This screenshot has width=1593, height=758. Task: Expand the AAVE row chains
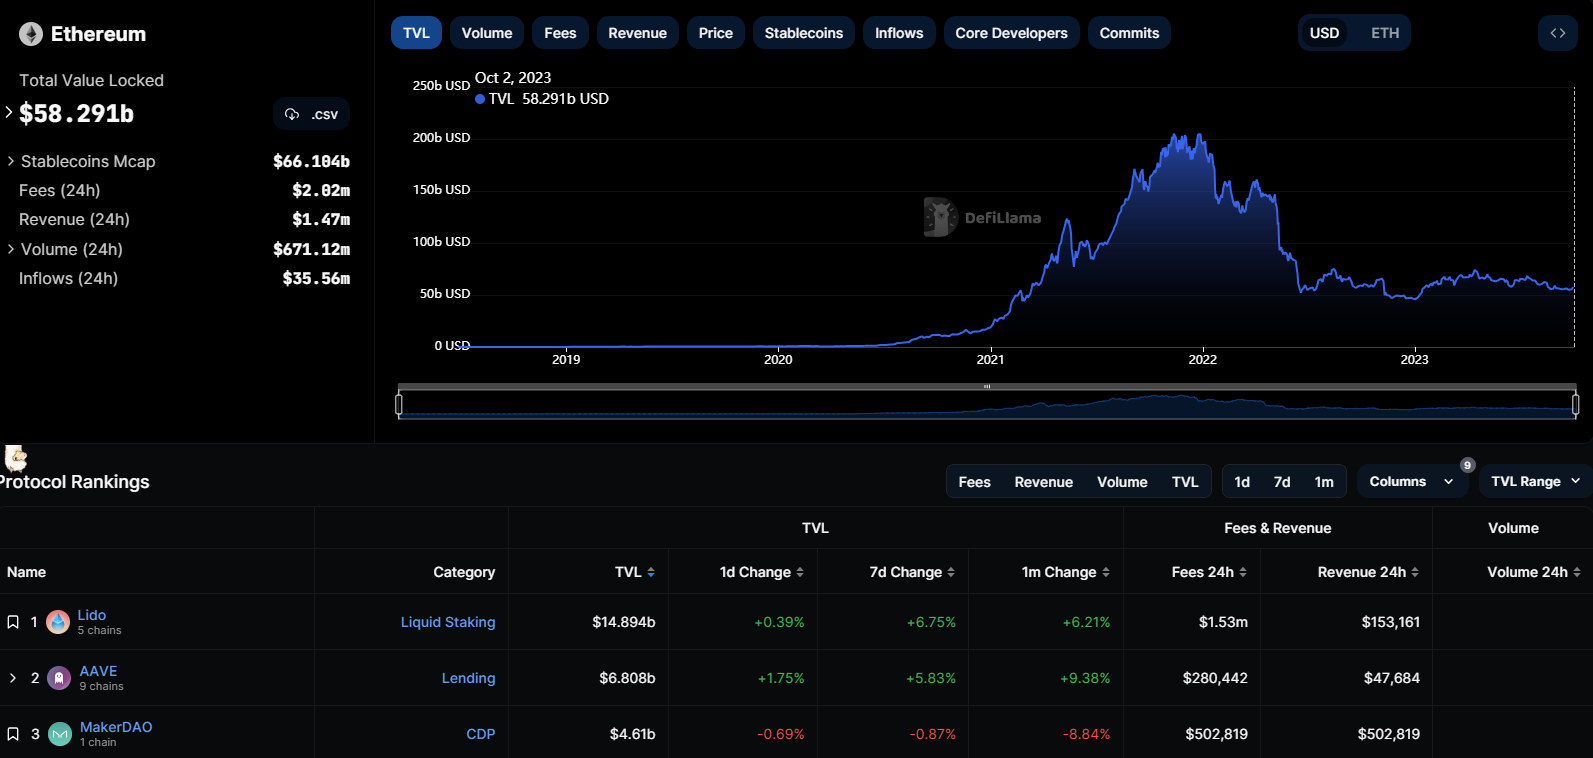[x=13, y=678]
